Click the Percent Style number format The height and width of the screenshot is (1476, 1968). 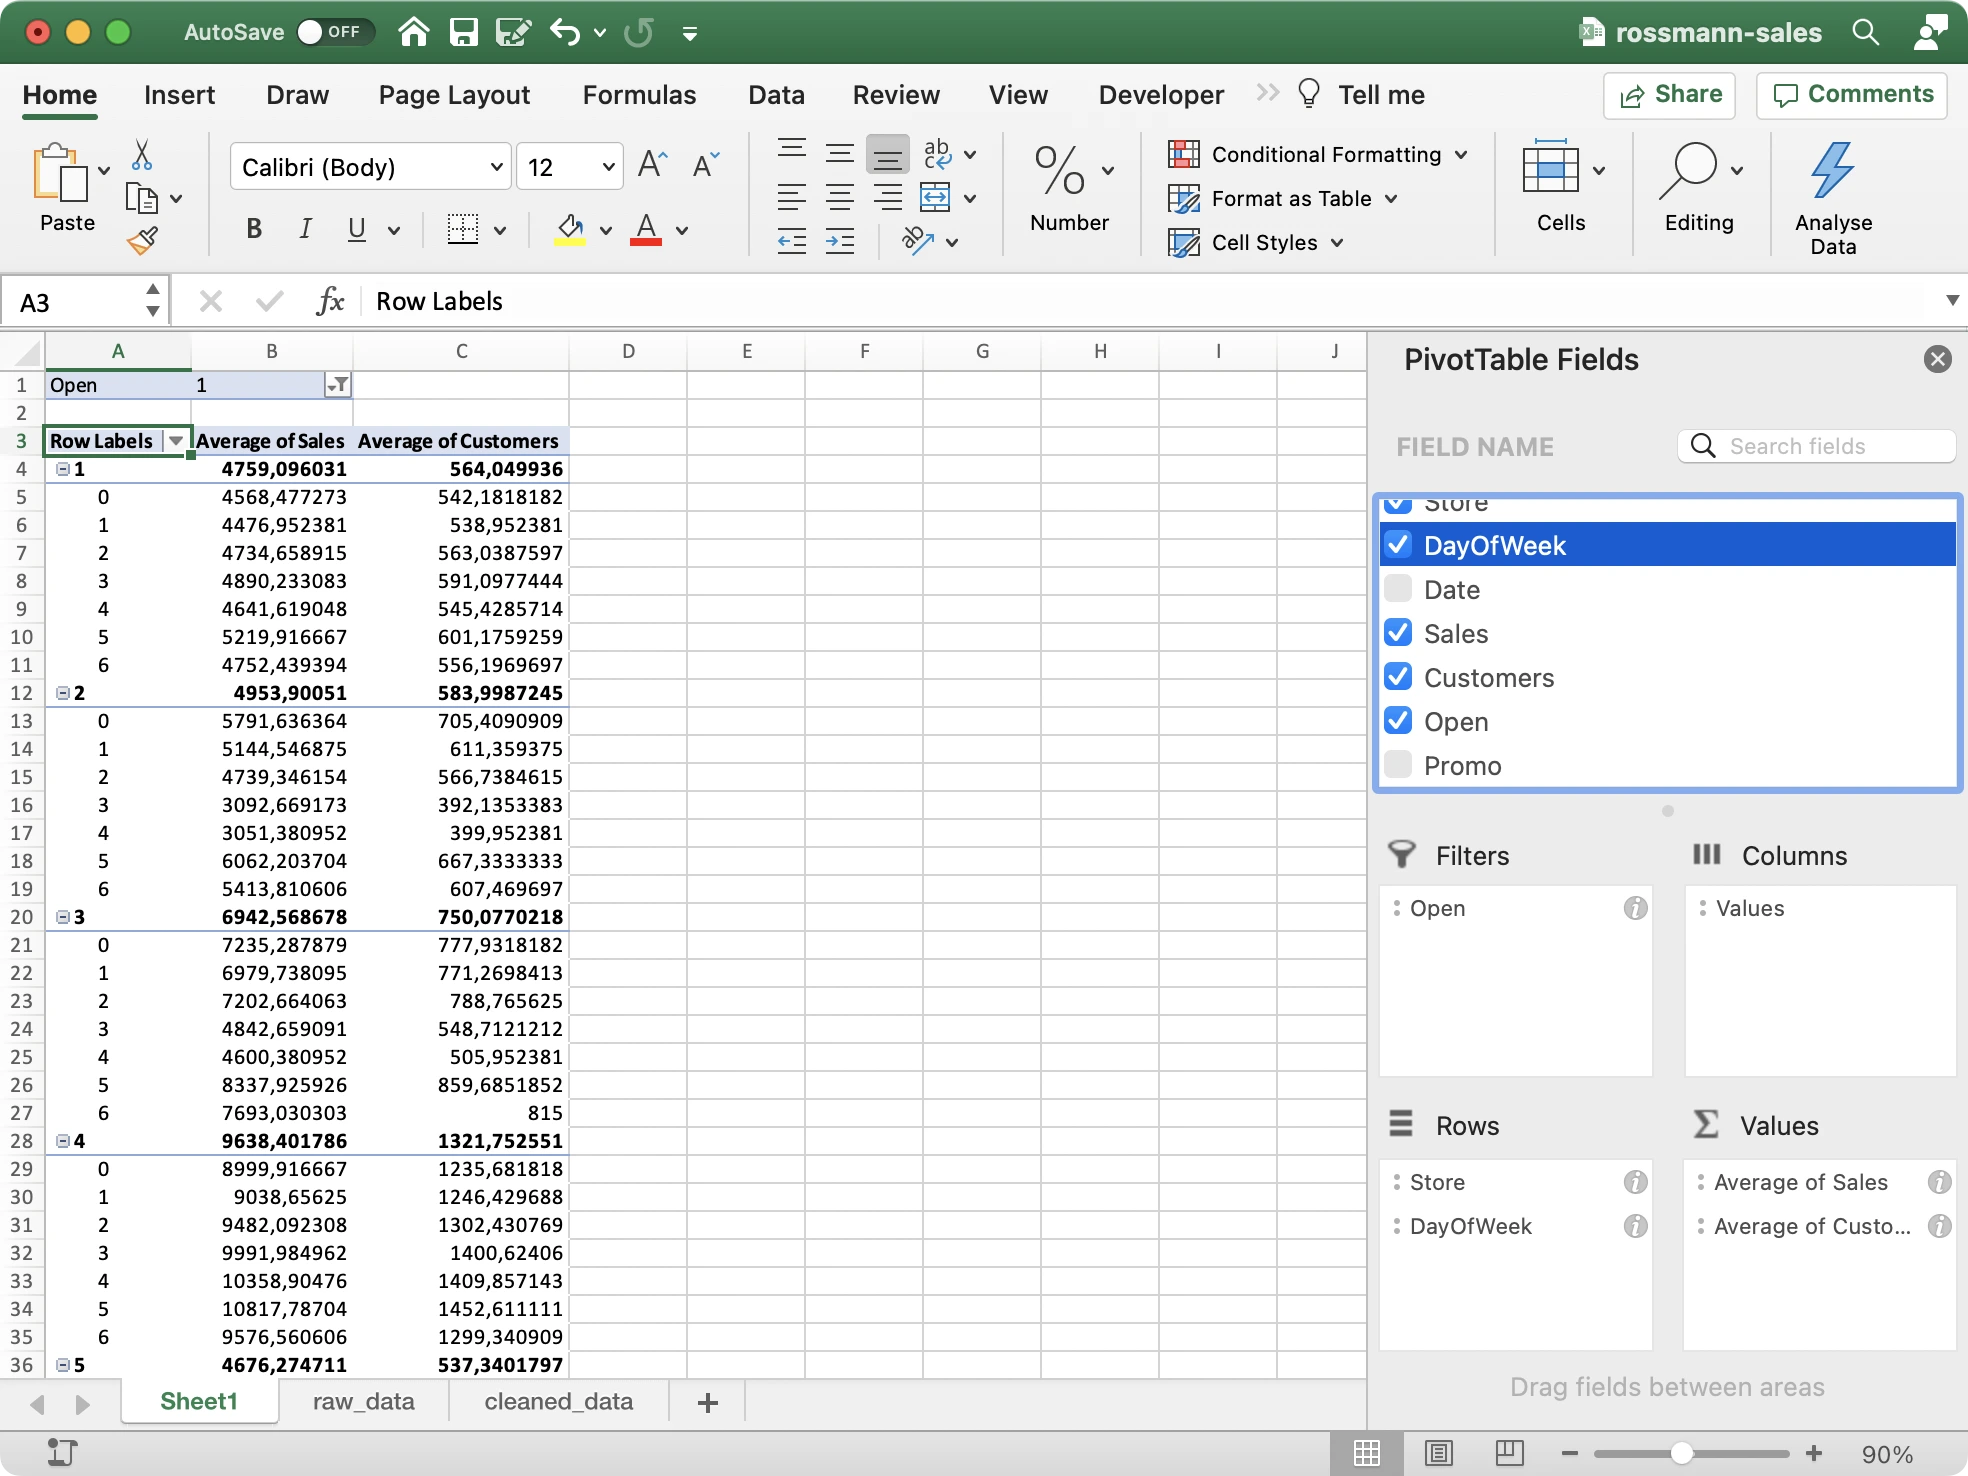[1057, 175]
